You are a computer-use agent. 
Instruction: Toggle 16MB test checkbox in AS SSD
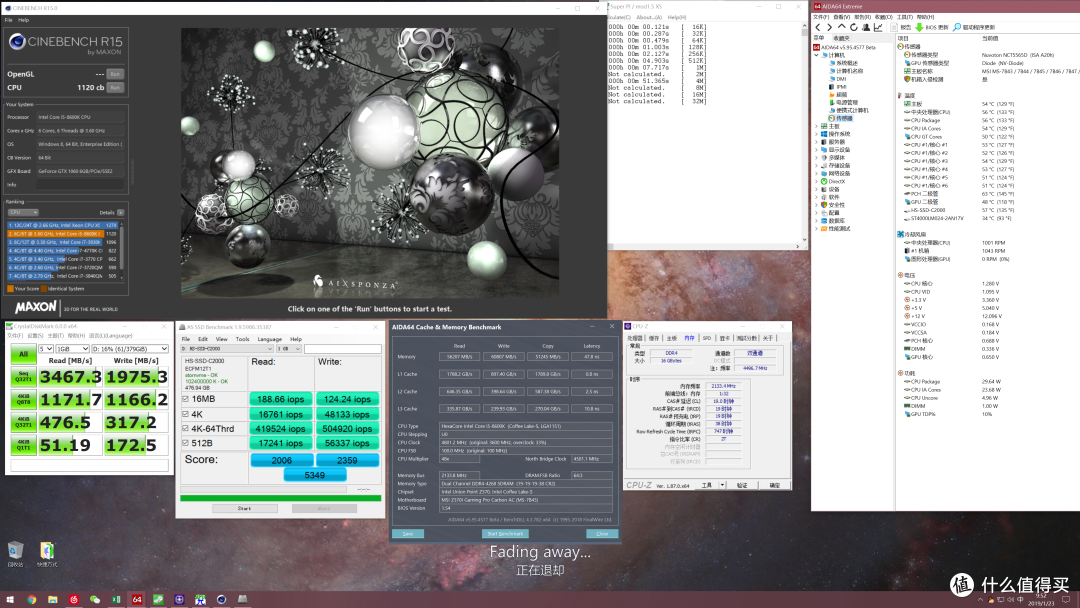(x=185, y=399)
